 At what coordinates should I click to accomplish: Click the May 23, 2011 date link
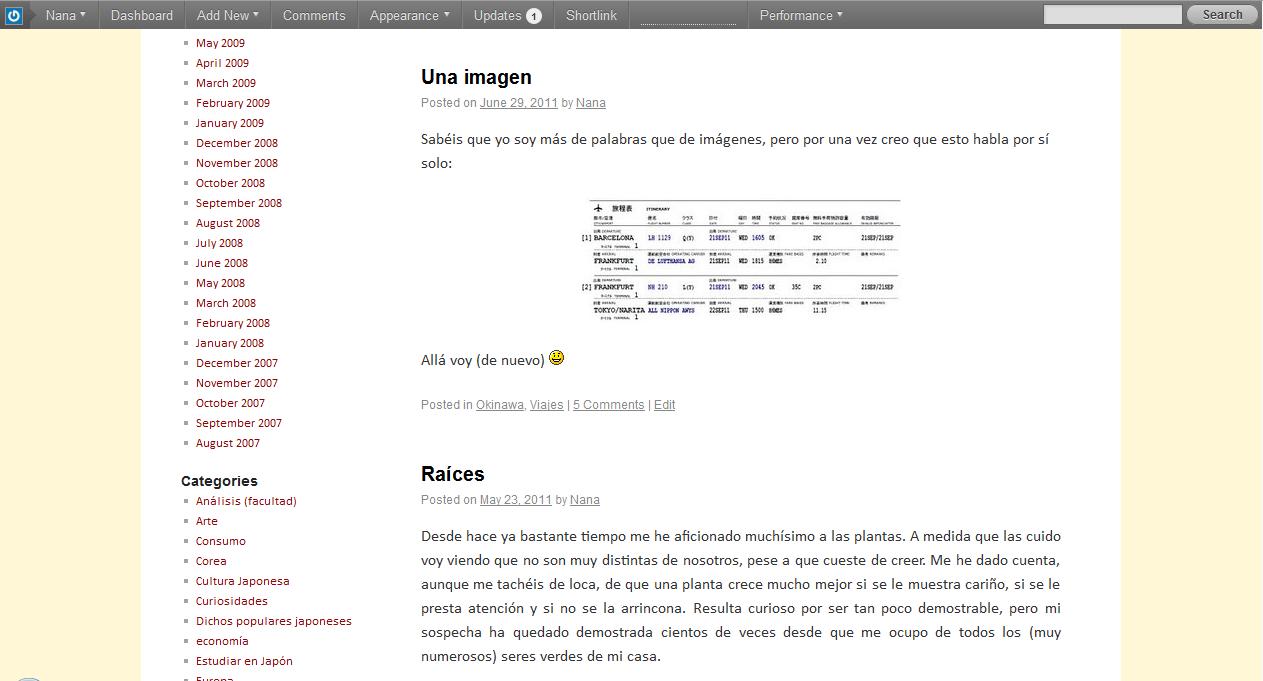[x=516, y=500]
